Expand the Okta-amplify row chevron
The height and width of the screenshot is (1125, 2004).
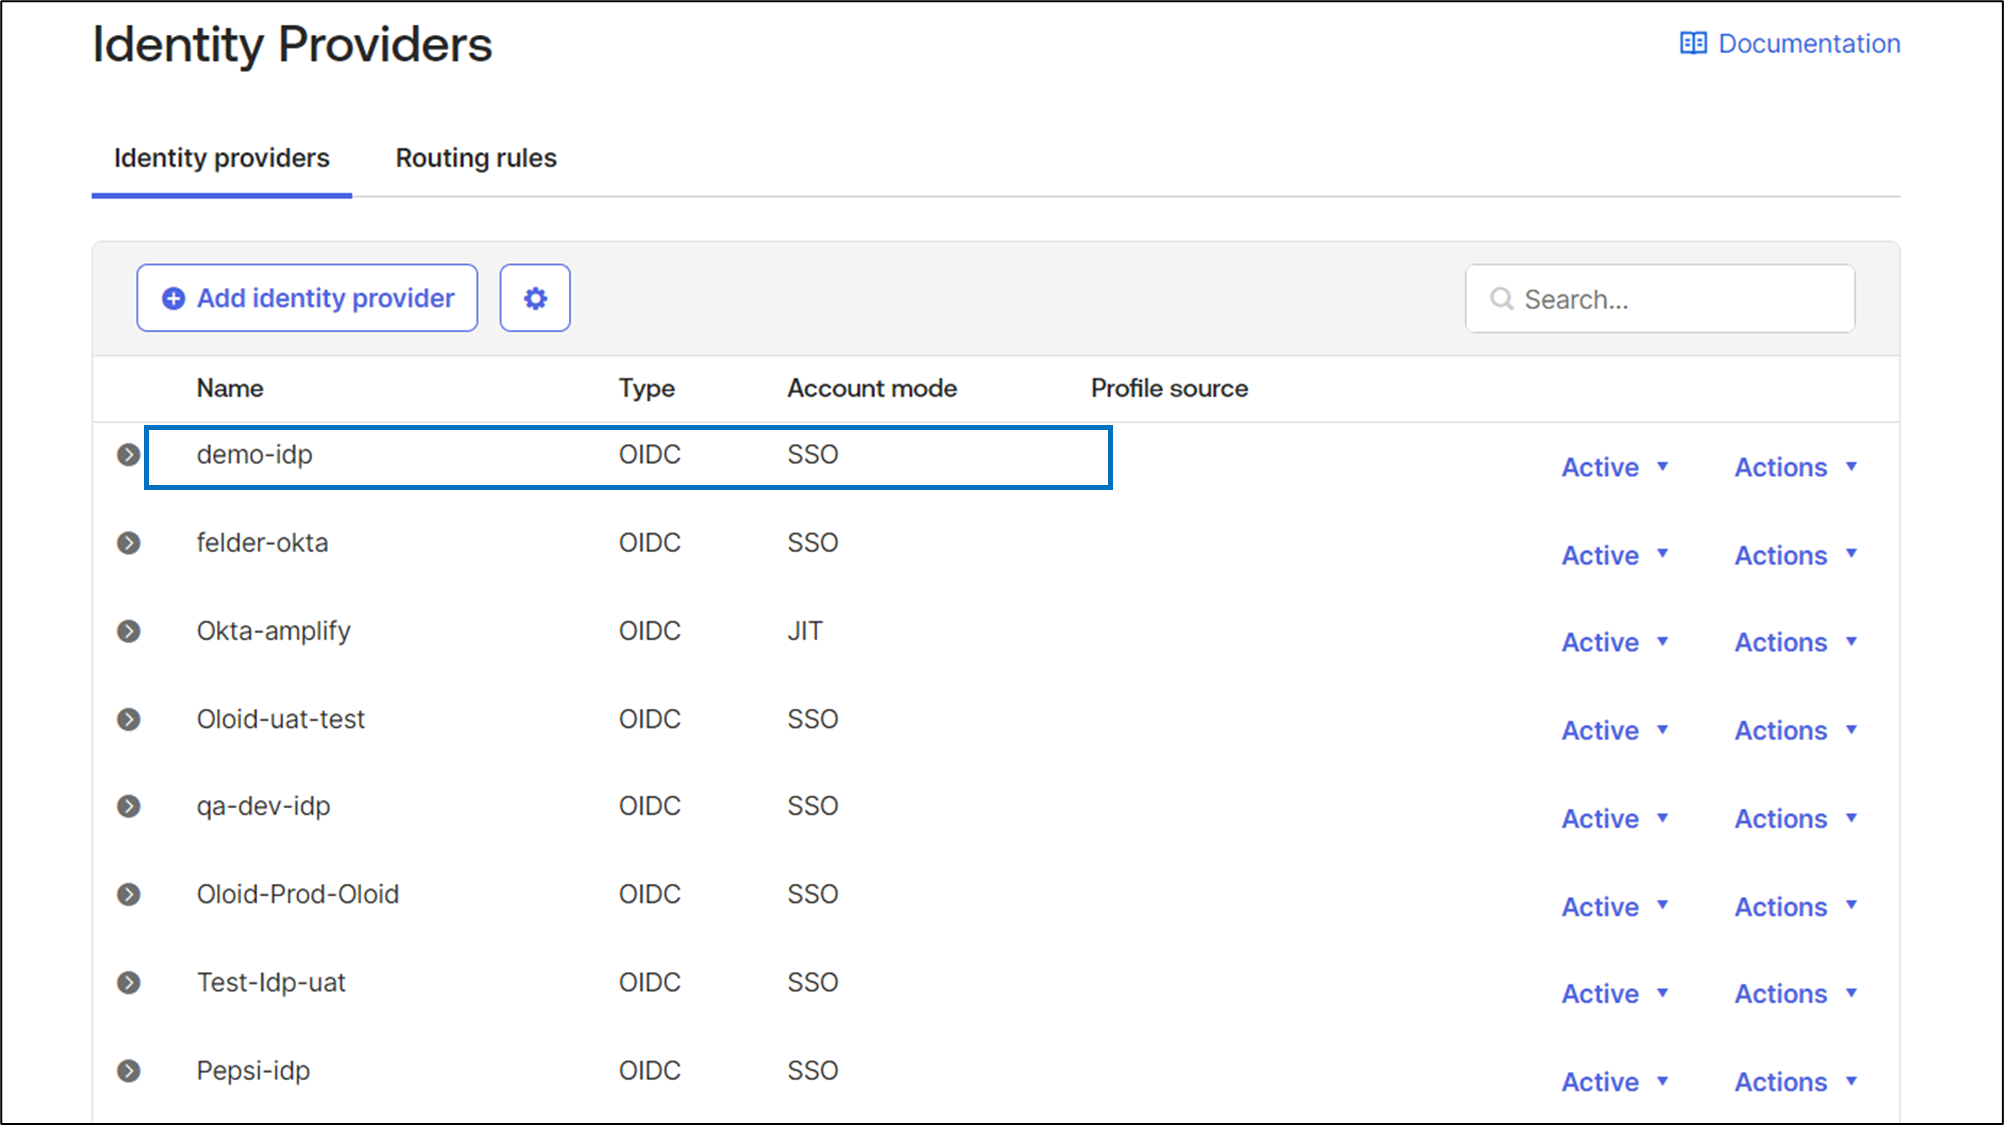(129, 631)
